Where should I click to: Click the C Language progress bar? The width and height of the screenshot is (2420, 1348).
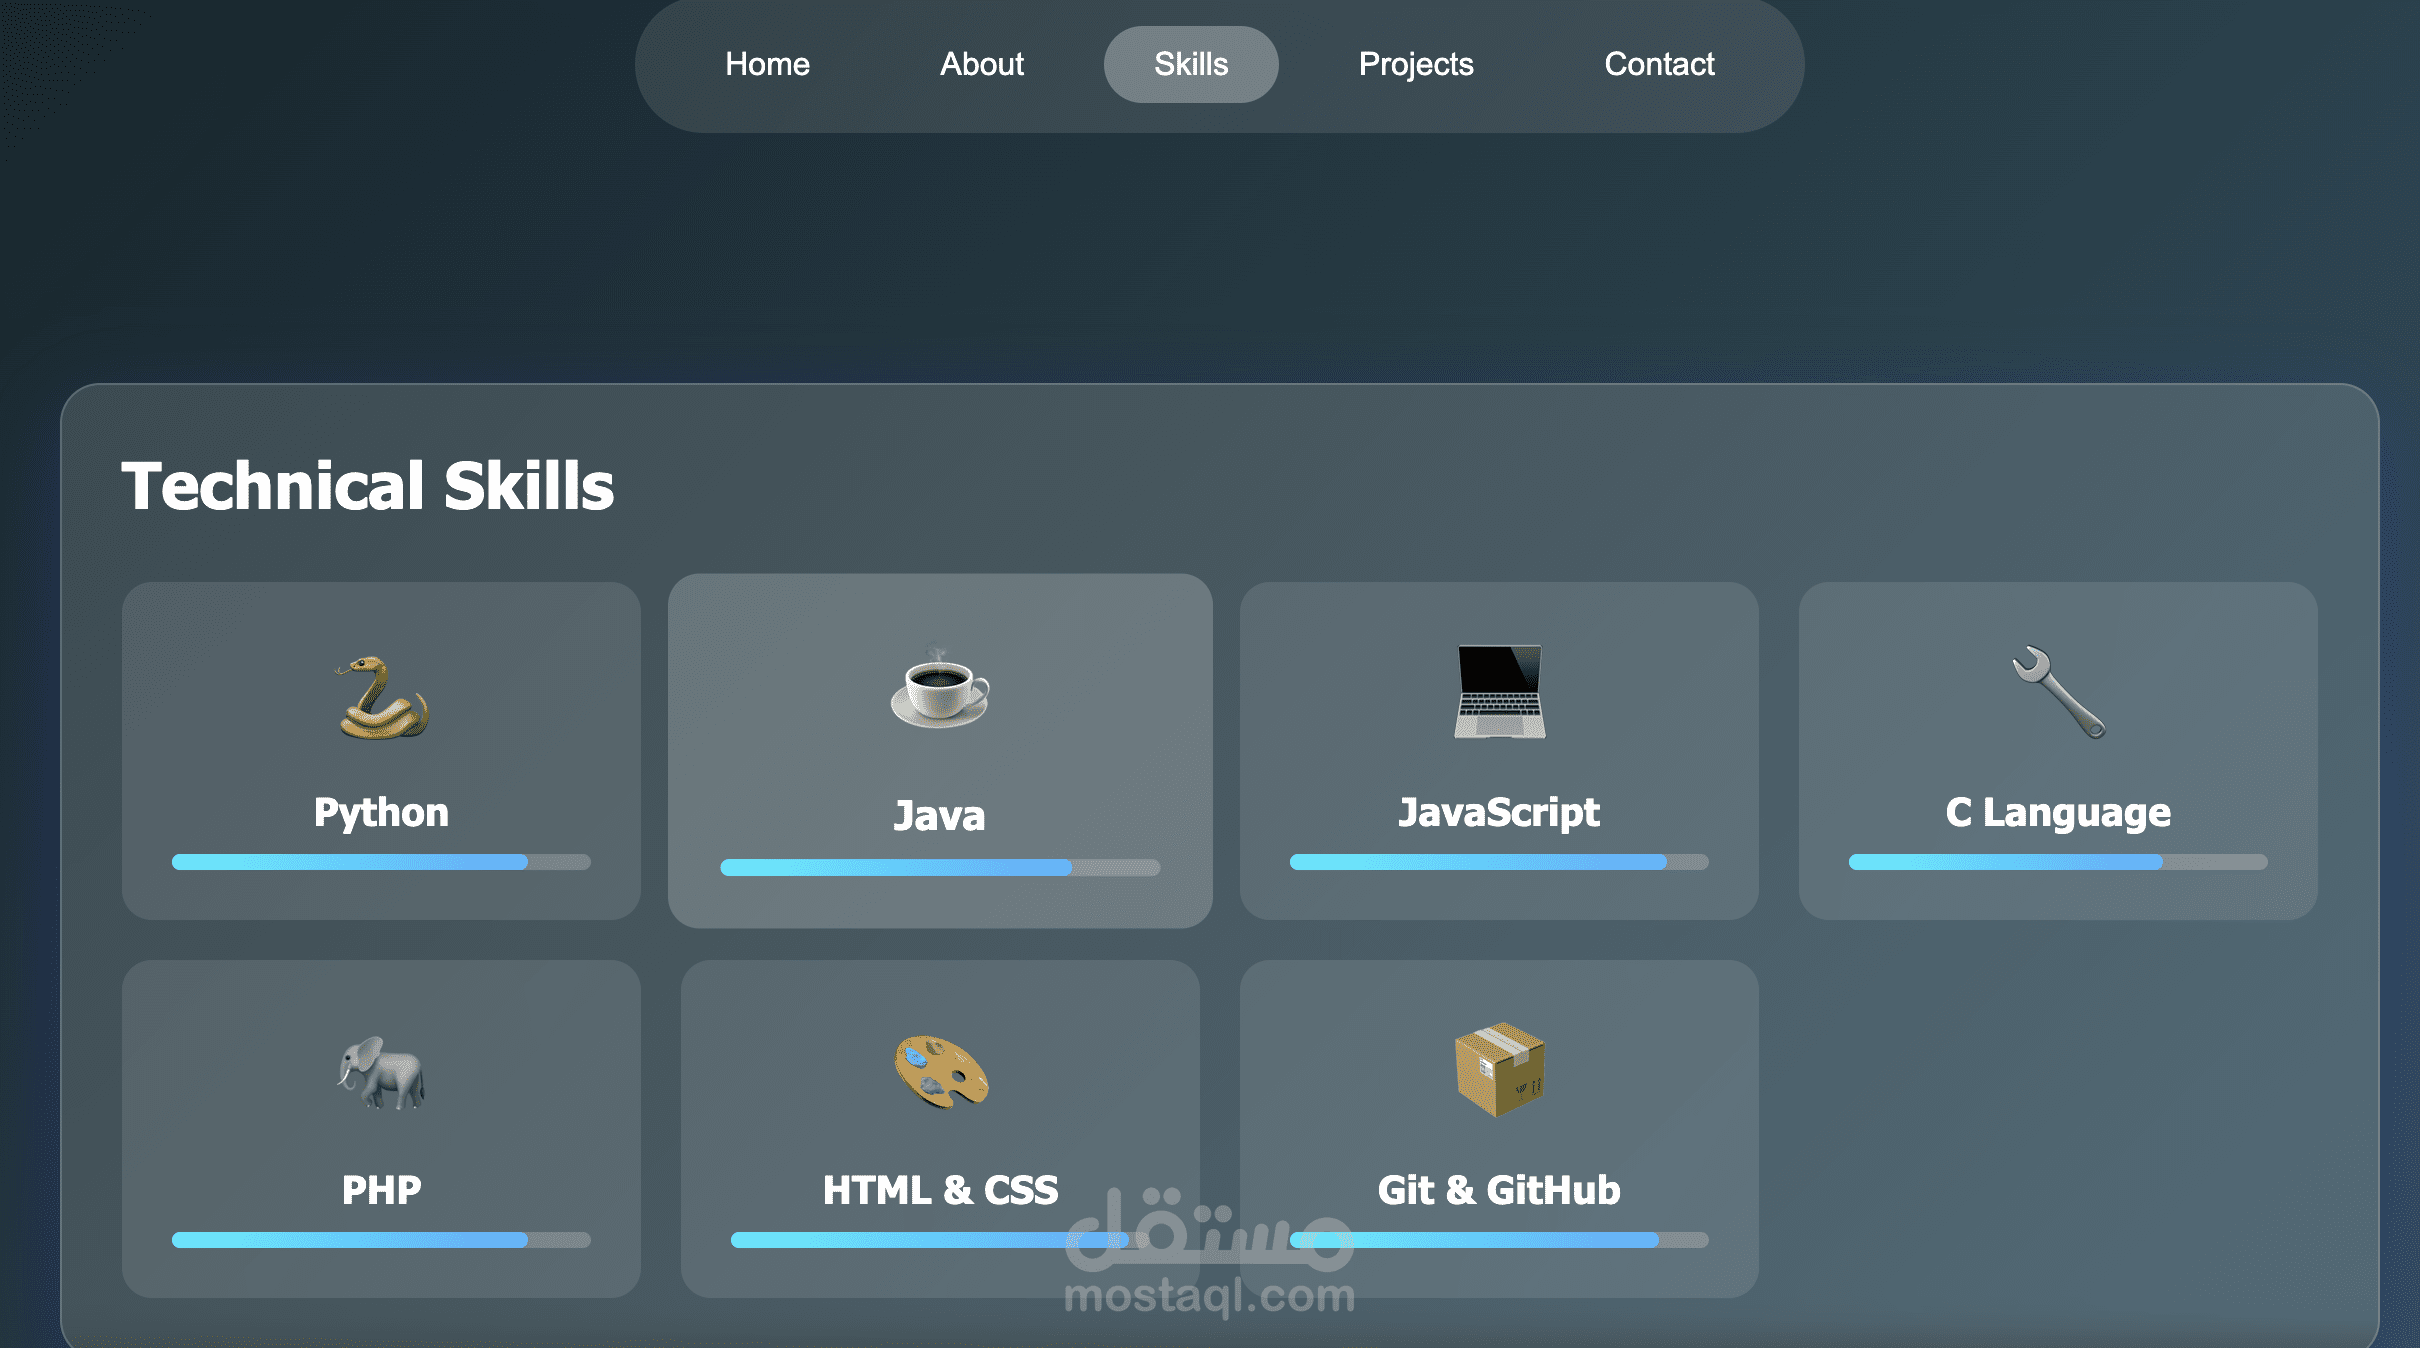coord(2058,862)
